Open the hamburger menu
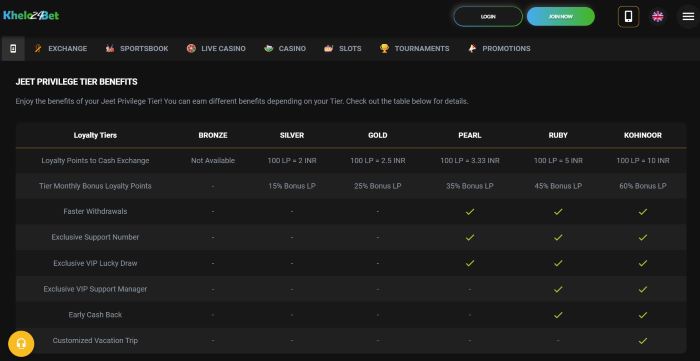The image size is (700, 361). (688, 17)
